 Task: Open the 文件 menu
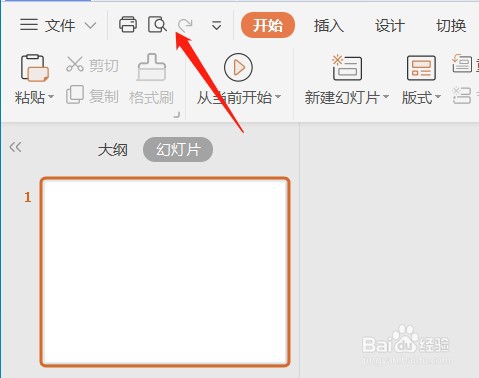[60, 25]
